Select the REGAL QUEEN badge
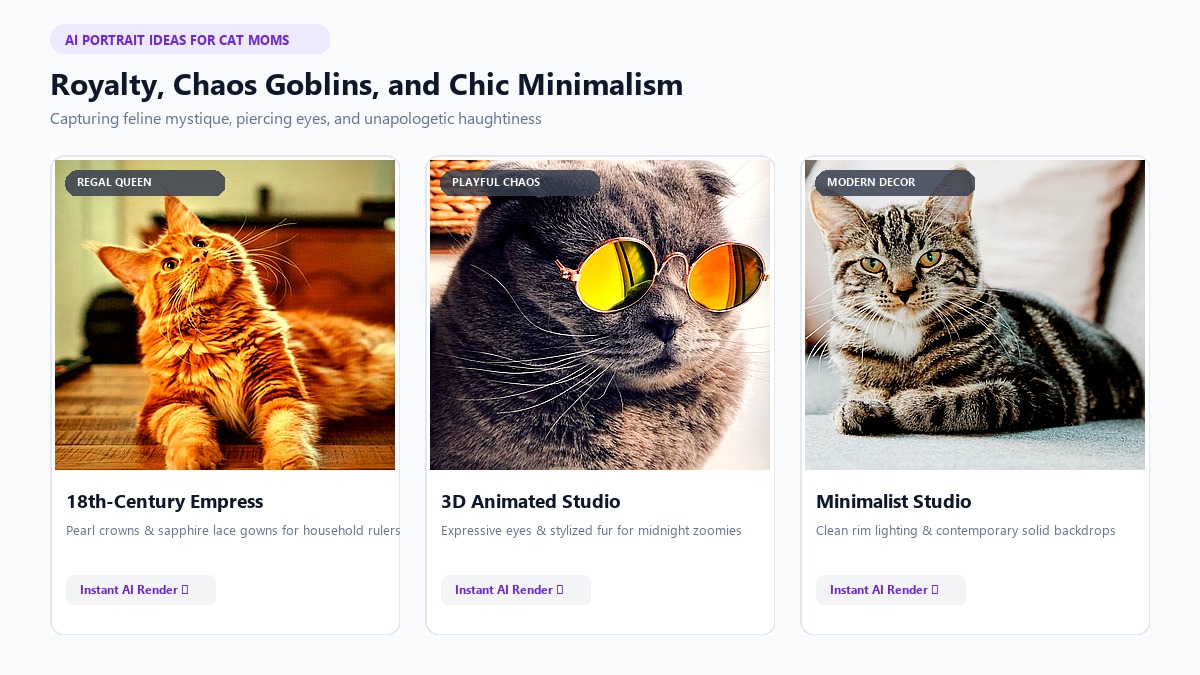 (145, 183)
